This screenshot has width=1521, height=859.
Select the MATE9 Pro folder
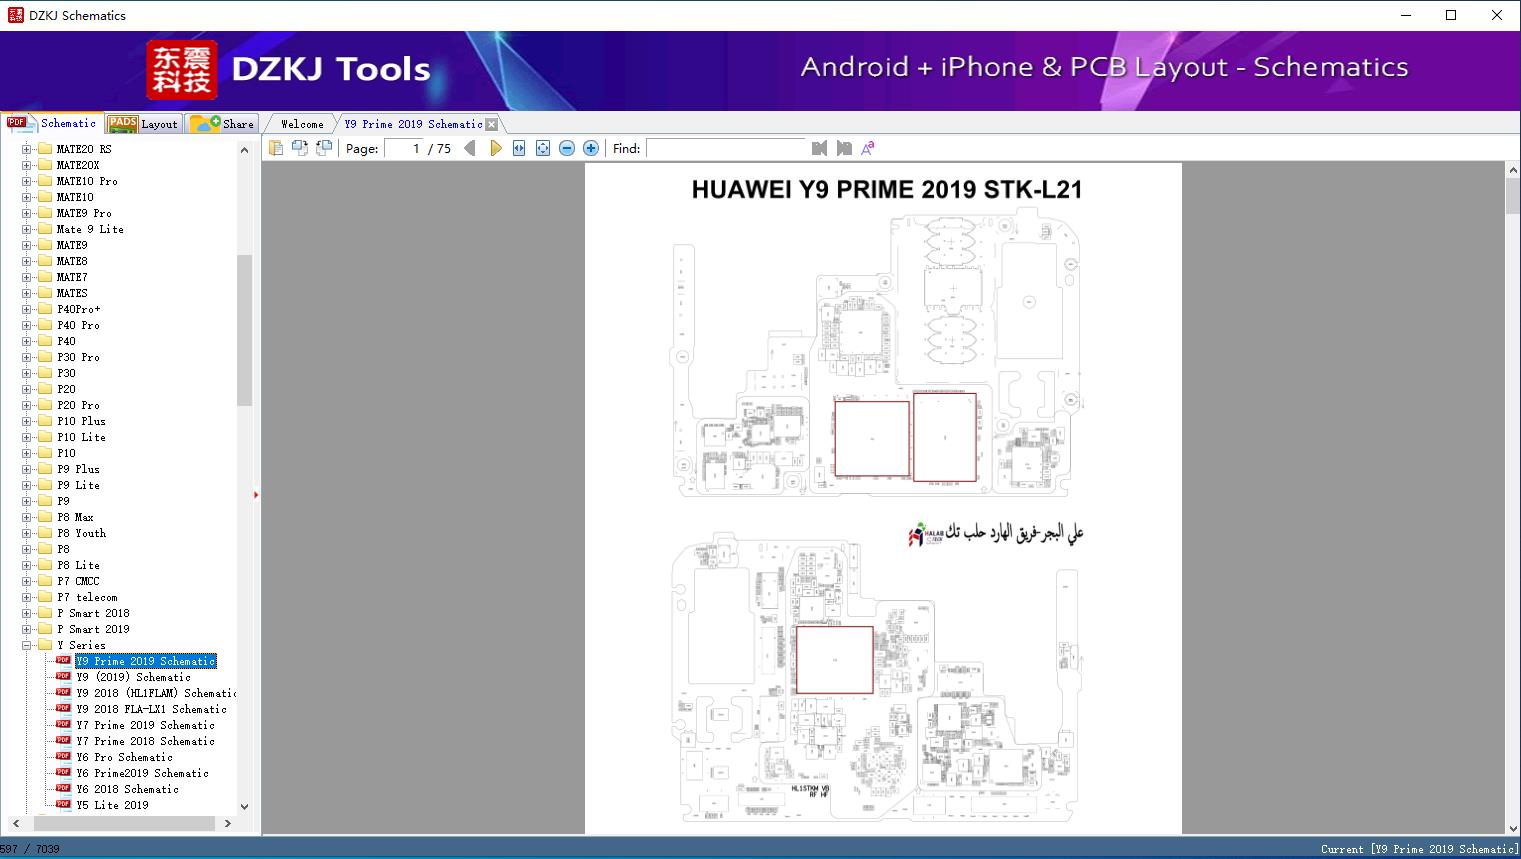point(84,213)
